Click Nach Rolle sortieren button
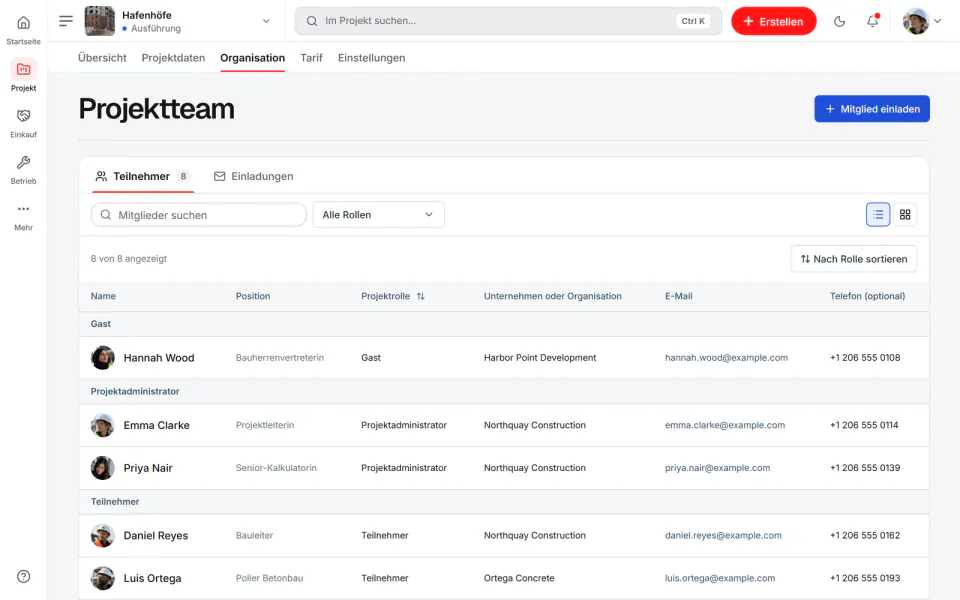This screenshot has height=600, width=960. tap(853, 259)
